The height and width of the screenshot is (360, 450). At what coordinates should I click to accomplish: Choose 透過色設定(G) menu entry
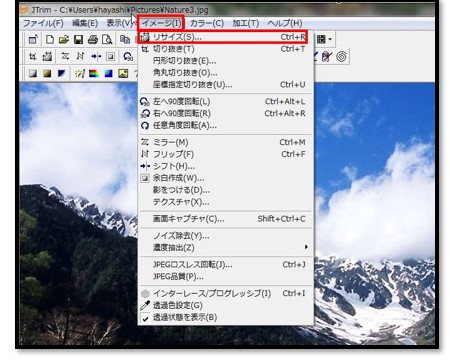[226, 305]
